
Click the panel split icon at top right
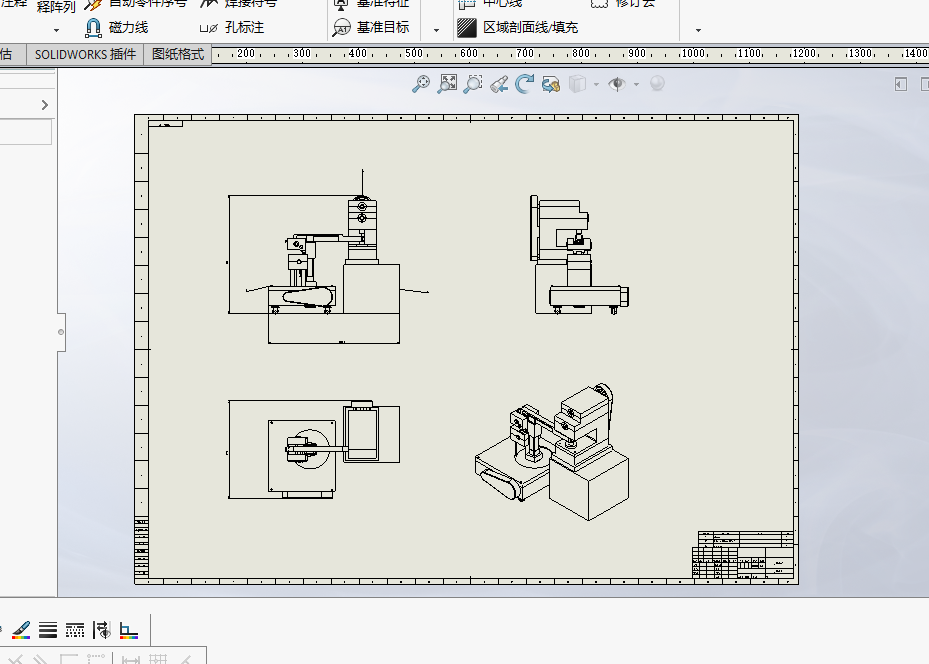pos(901,84)
